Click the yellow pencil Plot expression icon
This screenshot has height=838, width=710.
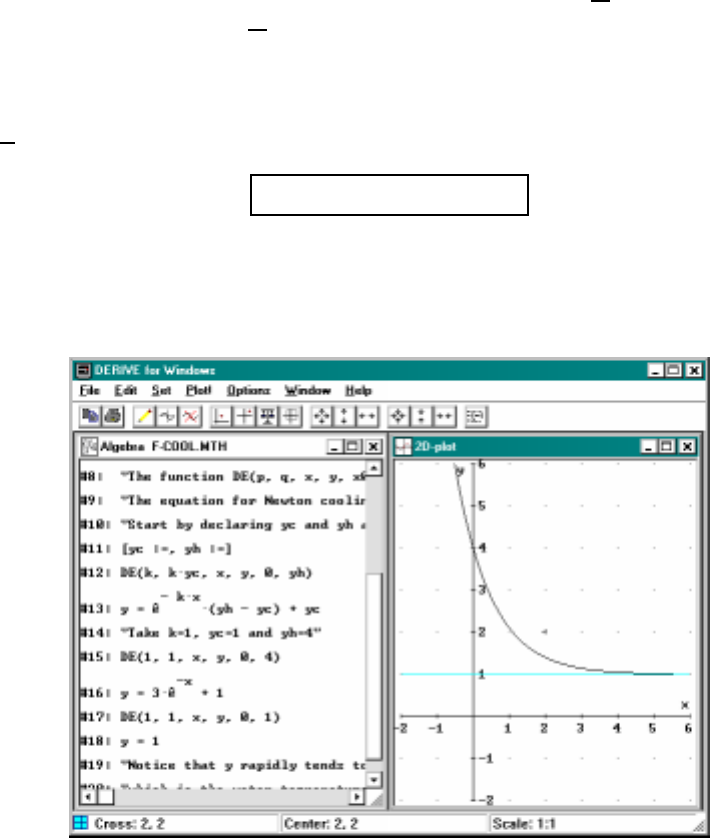[144, 416]
